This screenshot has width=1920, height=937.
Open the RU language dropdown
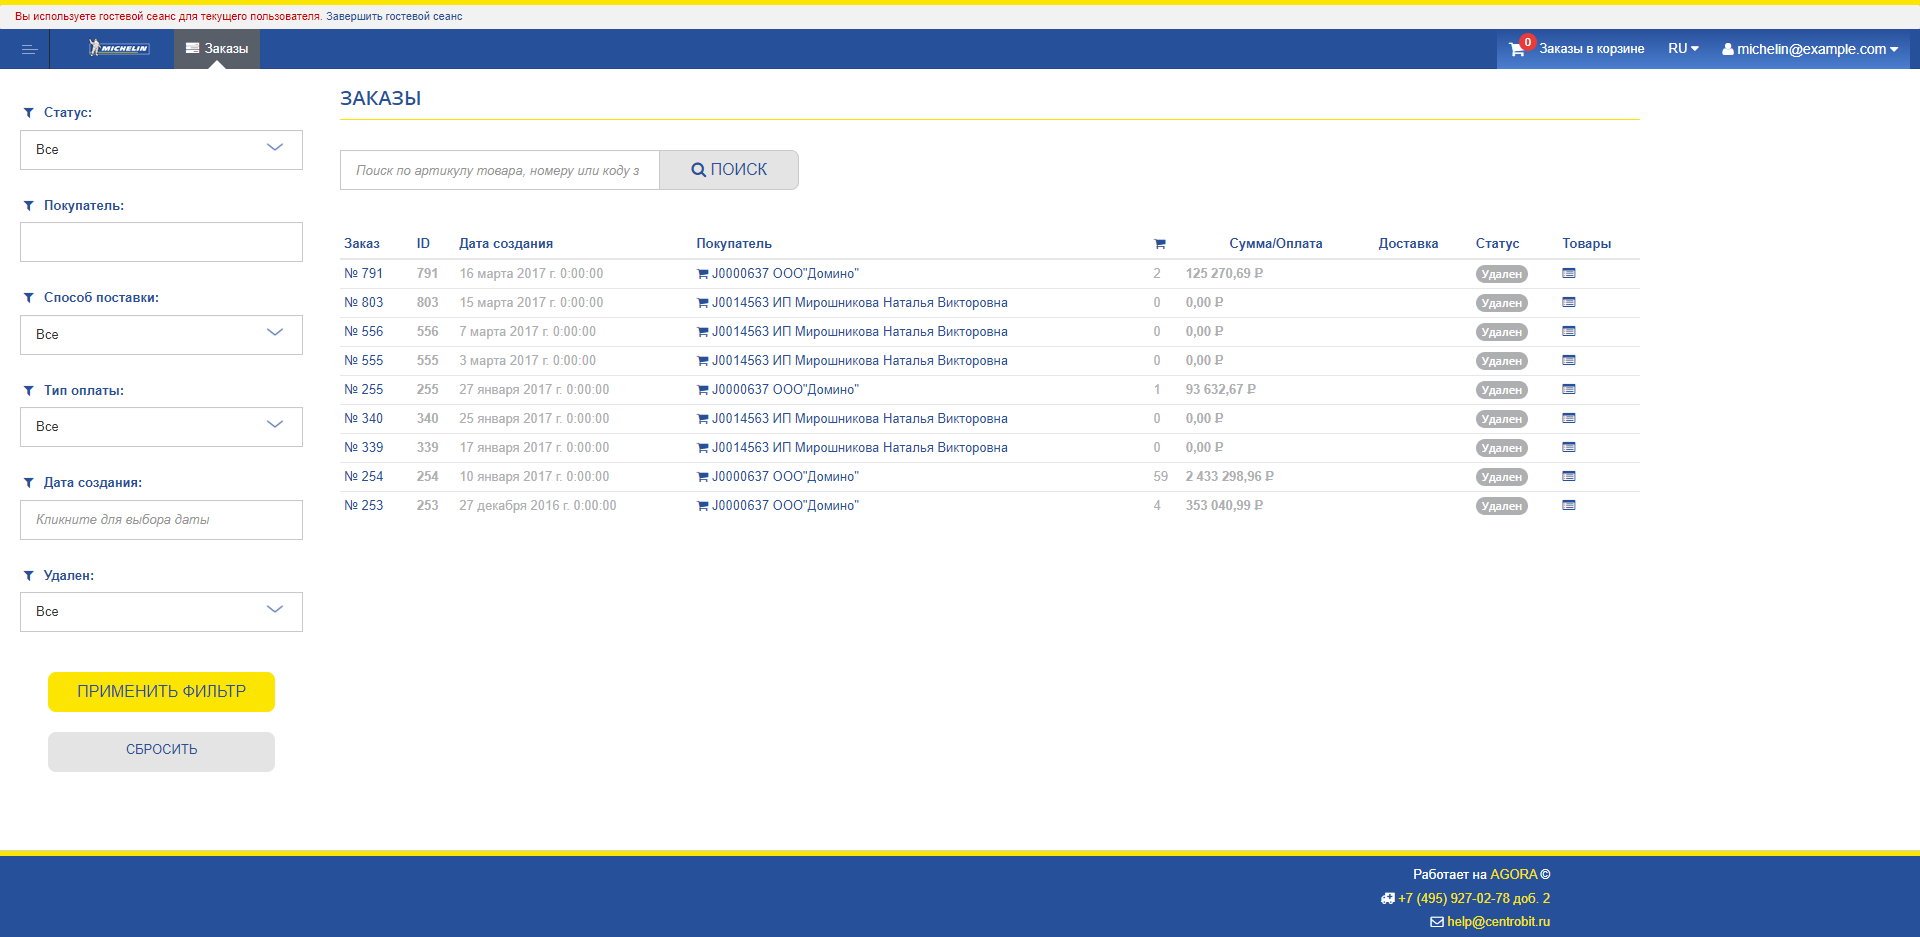point(1683,49)
